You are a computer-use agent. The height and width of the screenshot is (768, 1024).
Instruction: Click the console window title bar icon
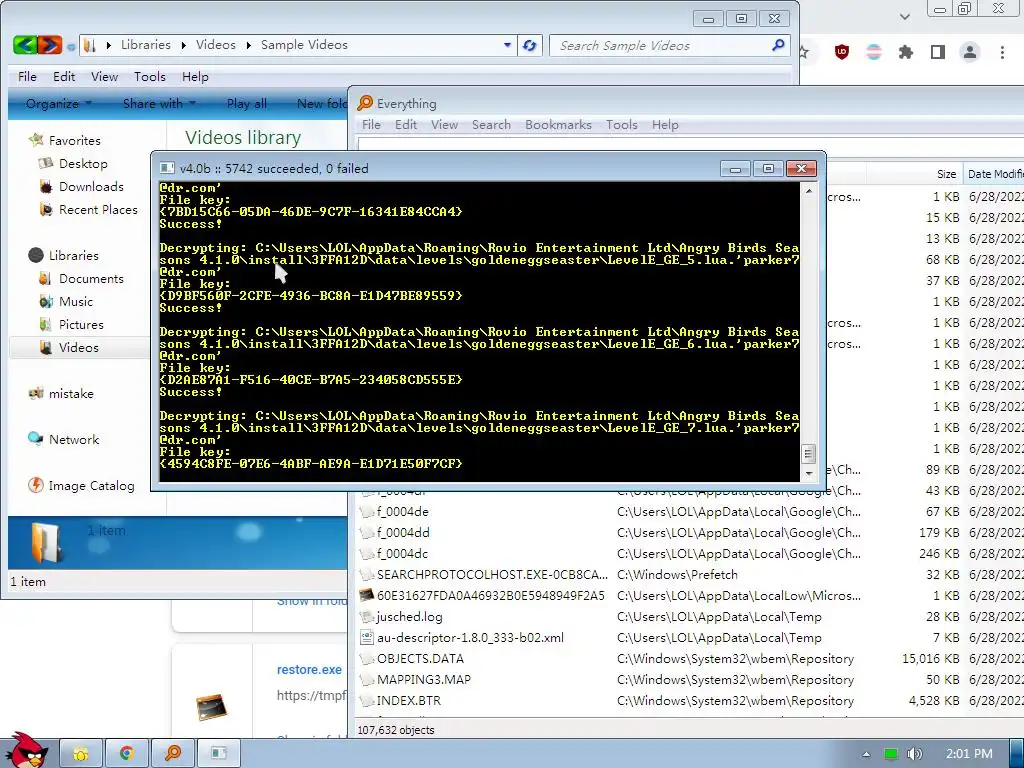point(167,168)
